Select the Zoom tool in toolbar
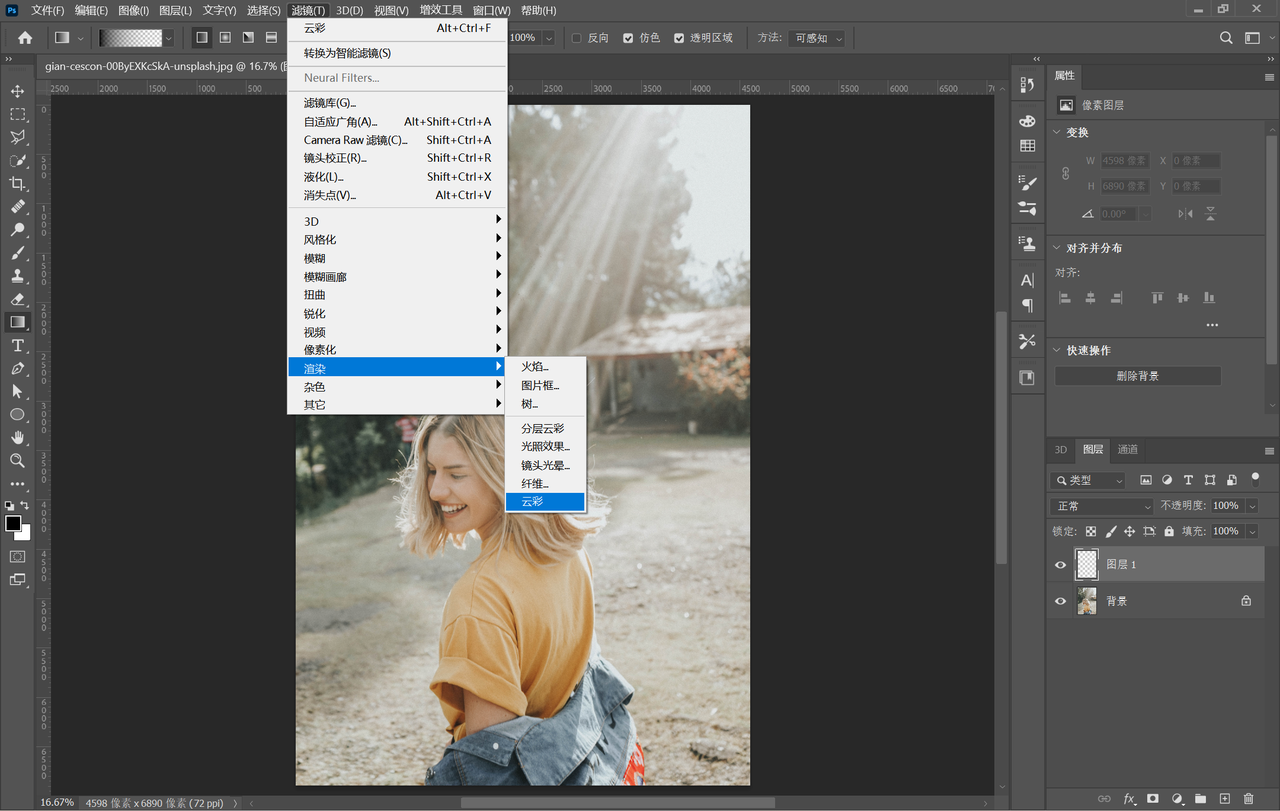Screen dimensions: 1280x811 coord(17,461)
